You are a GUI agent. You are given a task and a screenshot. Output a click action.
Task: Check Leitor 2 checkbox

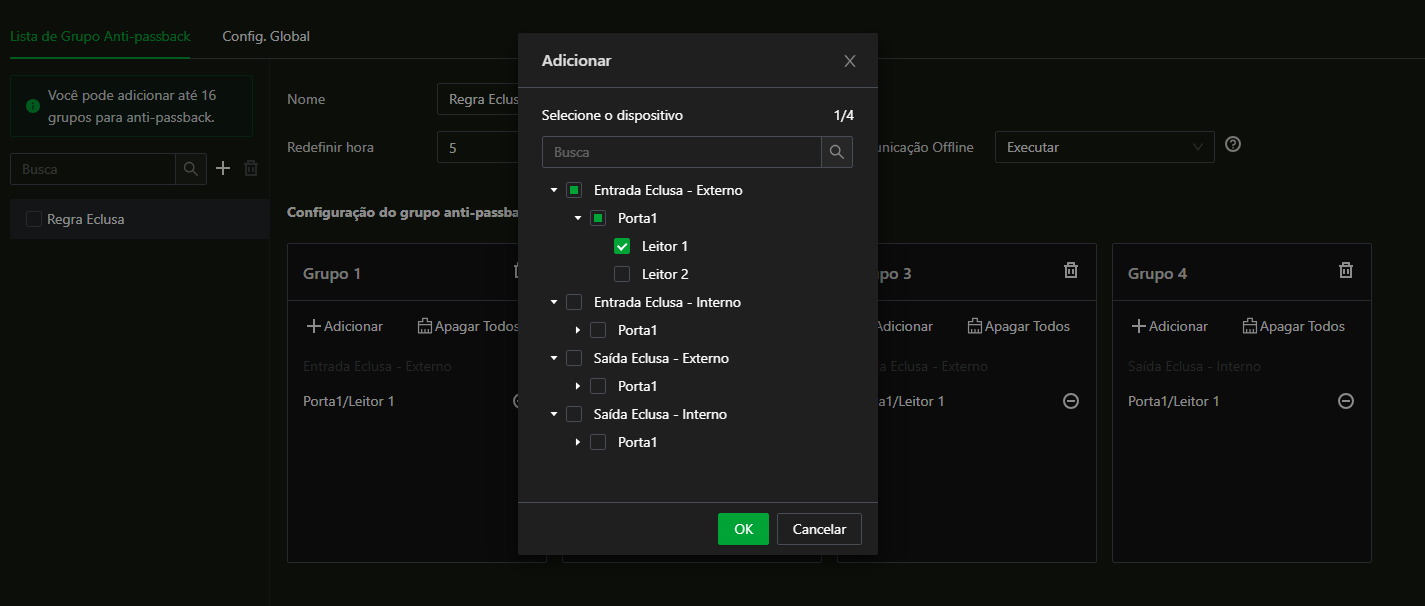(622, 274)
